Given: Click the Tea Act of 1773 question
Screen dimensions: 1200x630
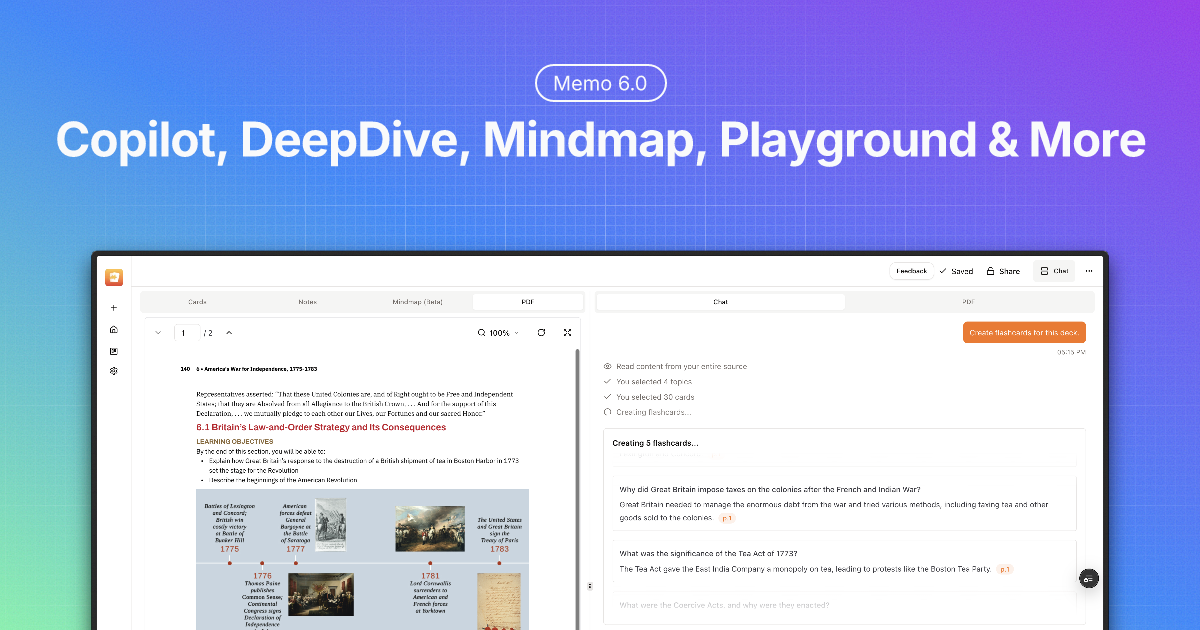Looking at the screenshot, I should pyautogui.click(x=708, y=553).
